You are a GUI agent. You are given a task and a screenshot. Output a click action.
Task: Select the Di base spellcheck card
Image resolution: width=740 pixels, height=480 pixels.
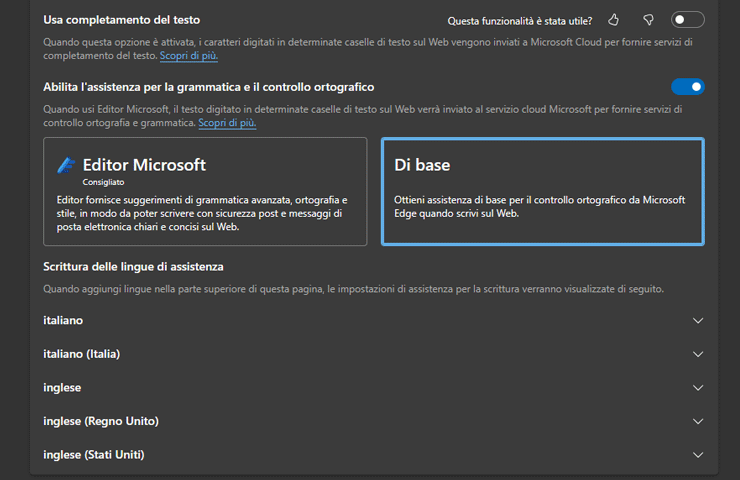(543, 192)
